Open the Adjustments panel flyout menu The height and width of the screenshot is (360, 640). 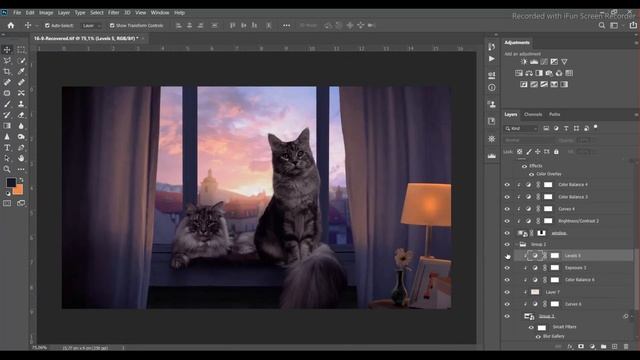point(636,42)
